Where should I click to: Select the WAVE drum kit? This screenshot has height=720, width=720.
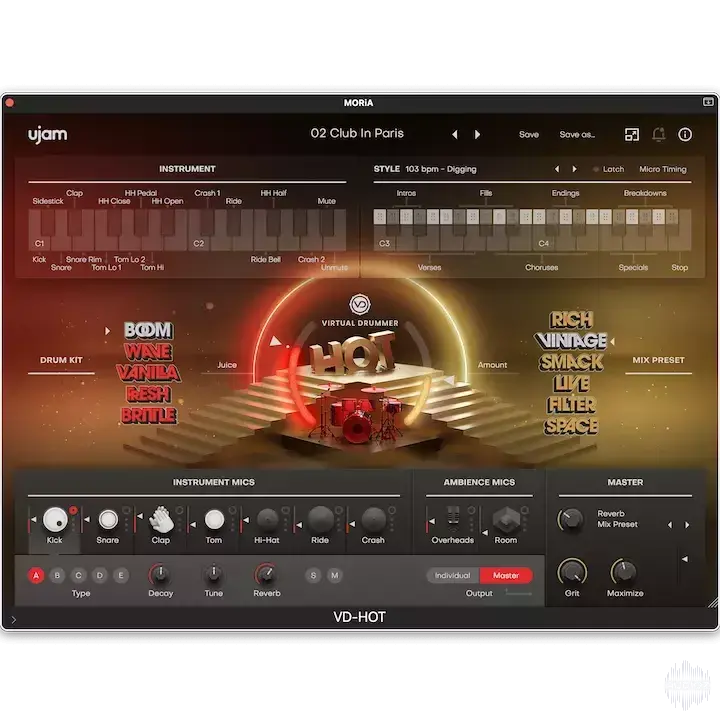(x=148, y=352)
